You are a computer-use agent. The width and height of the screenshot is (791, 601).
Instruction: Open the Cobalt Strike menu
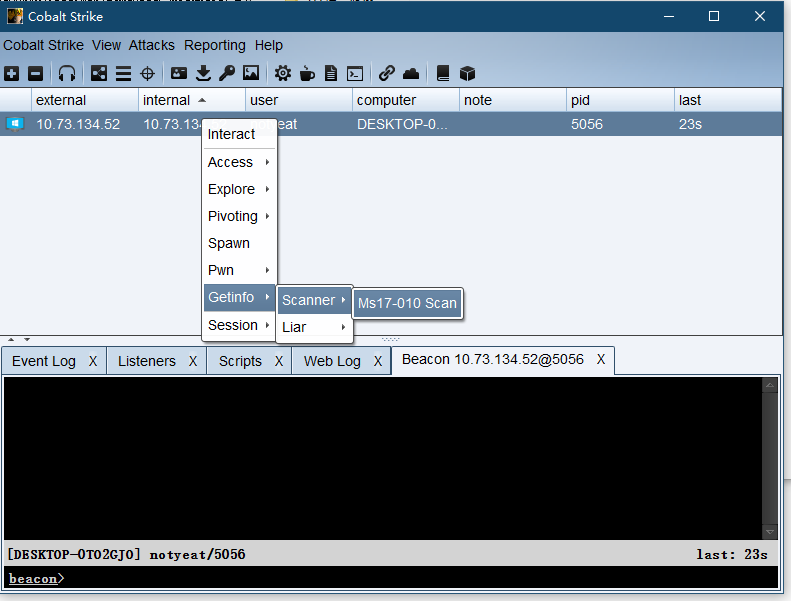43,45
